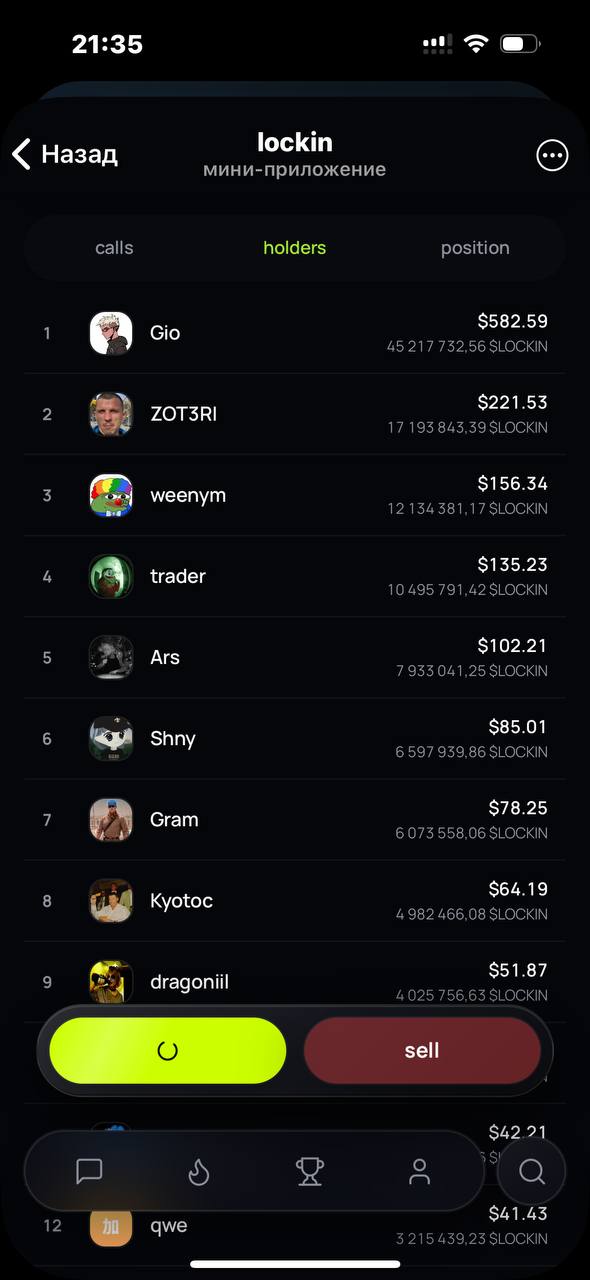
Task: Open the three-dots more options menu
Action: 552,155
